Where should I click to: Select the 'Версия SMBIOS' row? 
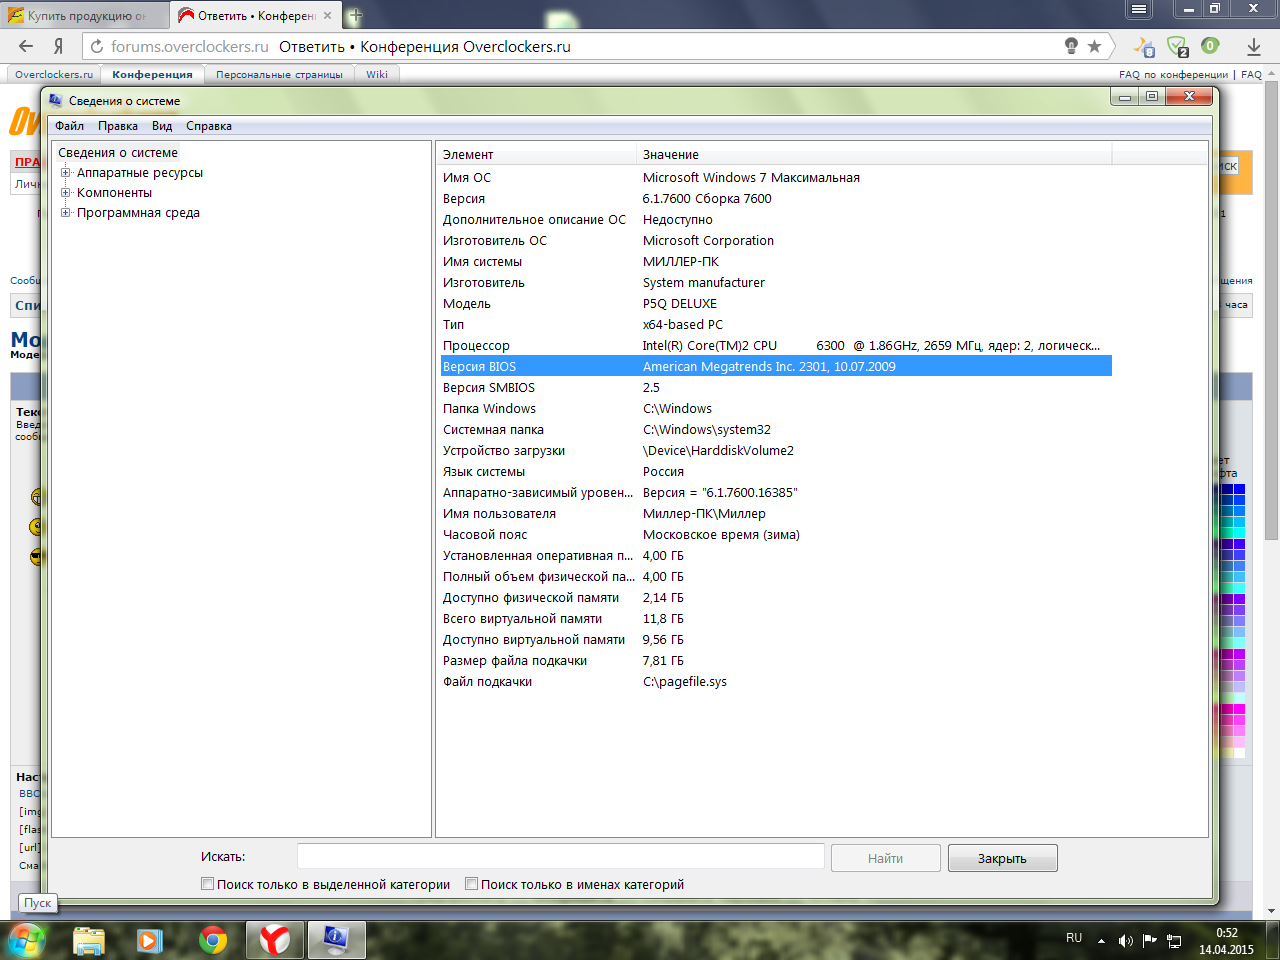pyautogui.click(x=776, y=387)
